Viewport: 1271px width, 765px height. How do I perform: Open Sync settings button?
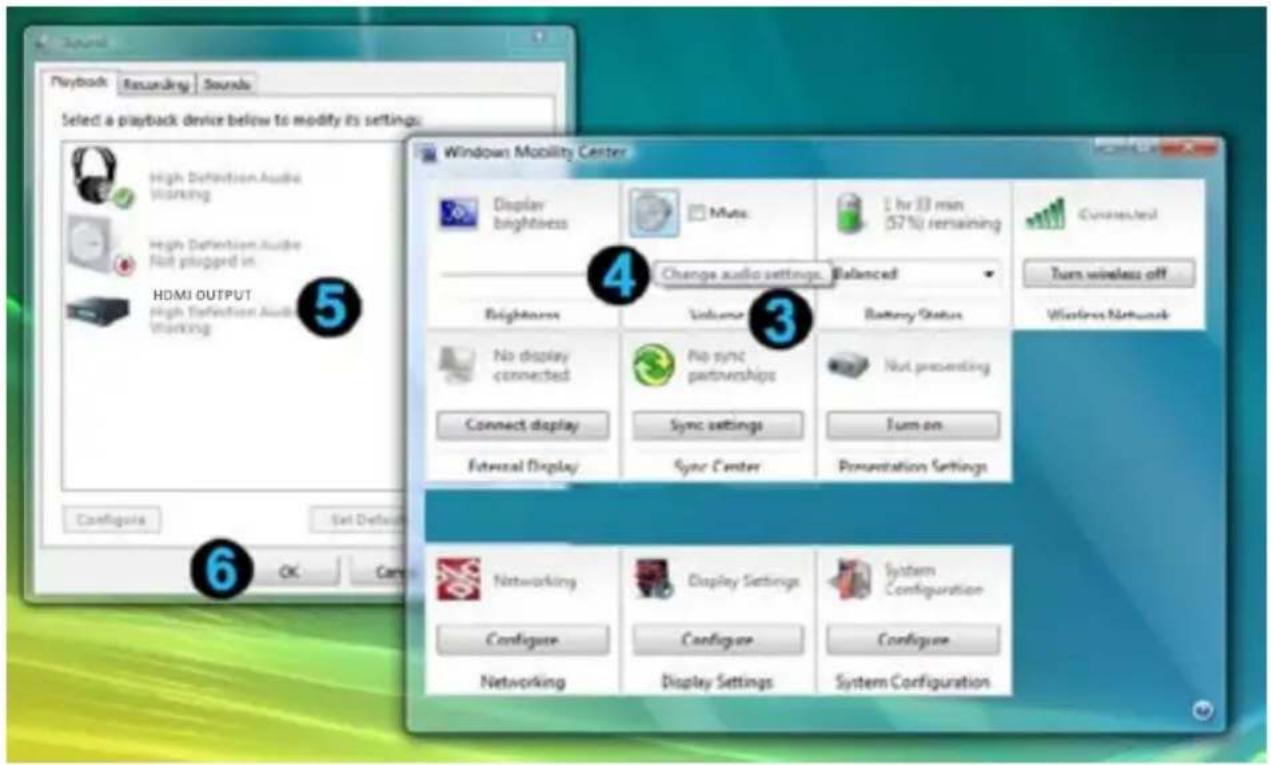pos(717,425)
